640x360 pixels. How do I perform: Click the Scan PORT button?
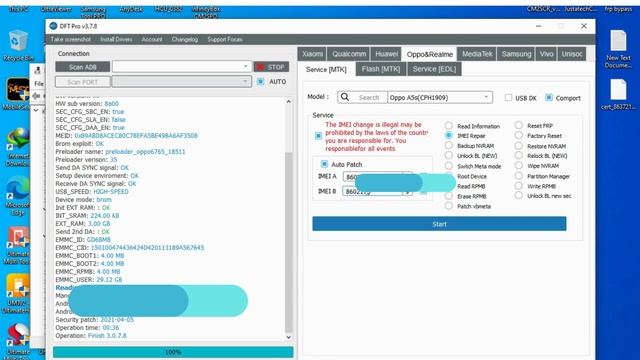tap(83, 82)
